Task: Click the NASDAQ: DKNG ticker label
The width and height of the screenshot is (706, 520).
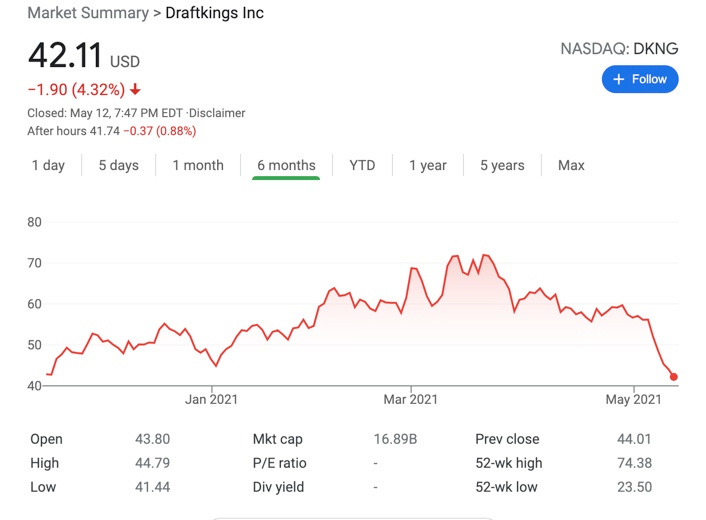Action: 619,49
